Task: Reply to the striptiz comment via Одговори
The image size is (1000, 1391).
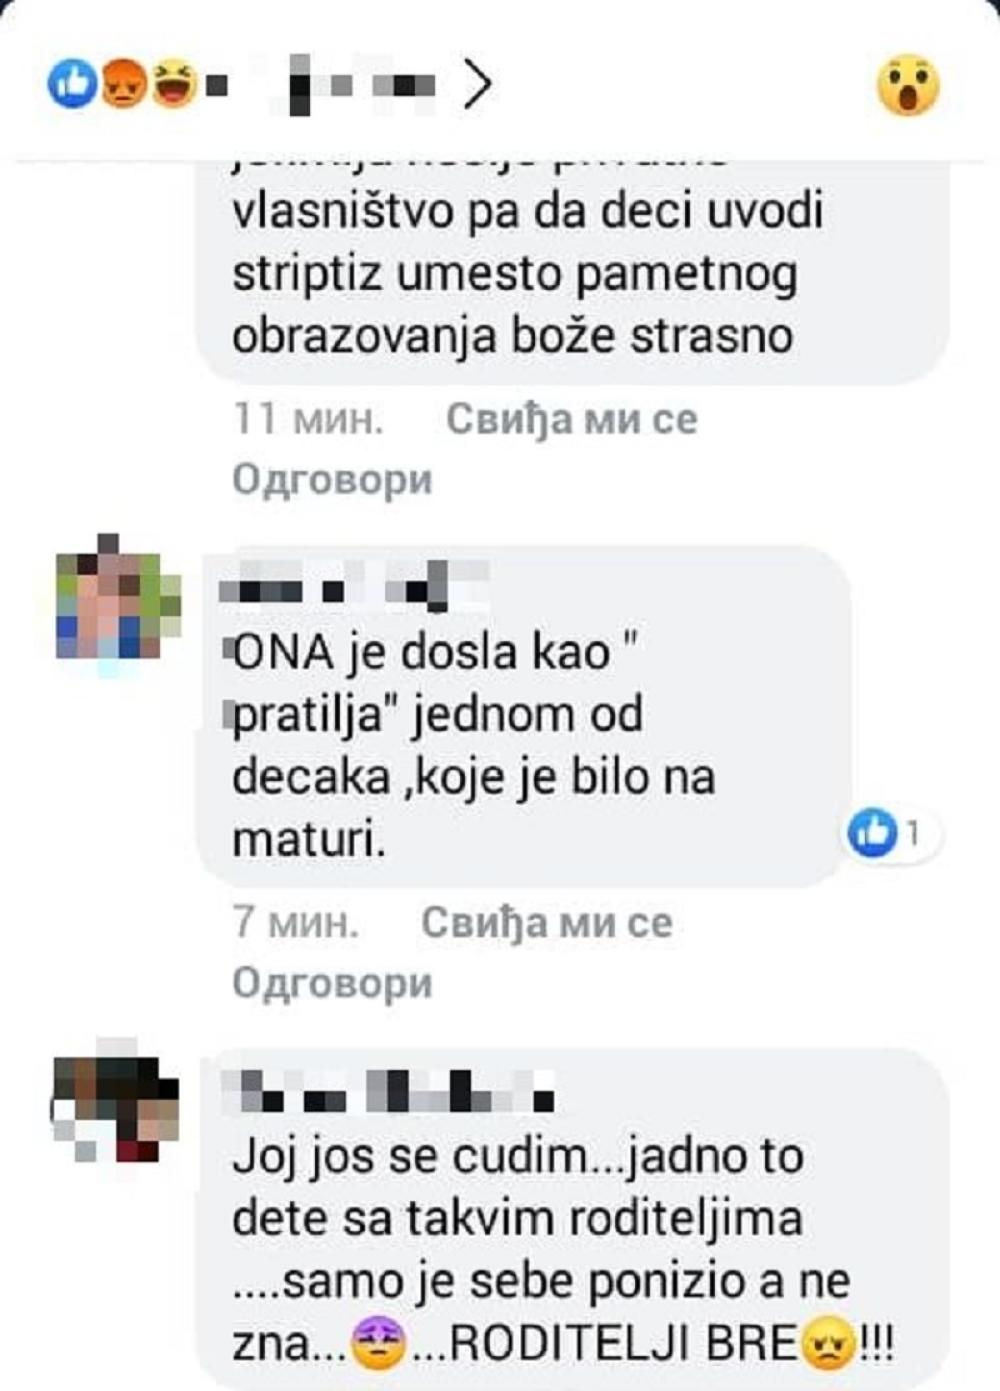Action: pyautogui.click(x=332, y=479)
